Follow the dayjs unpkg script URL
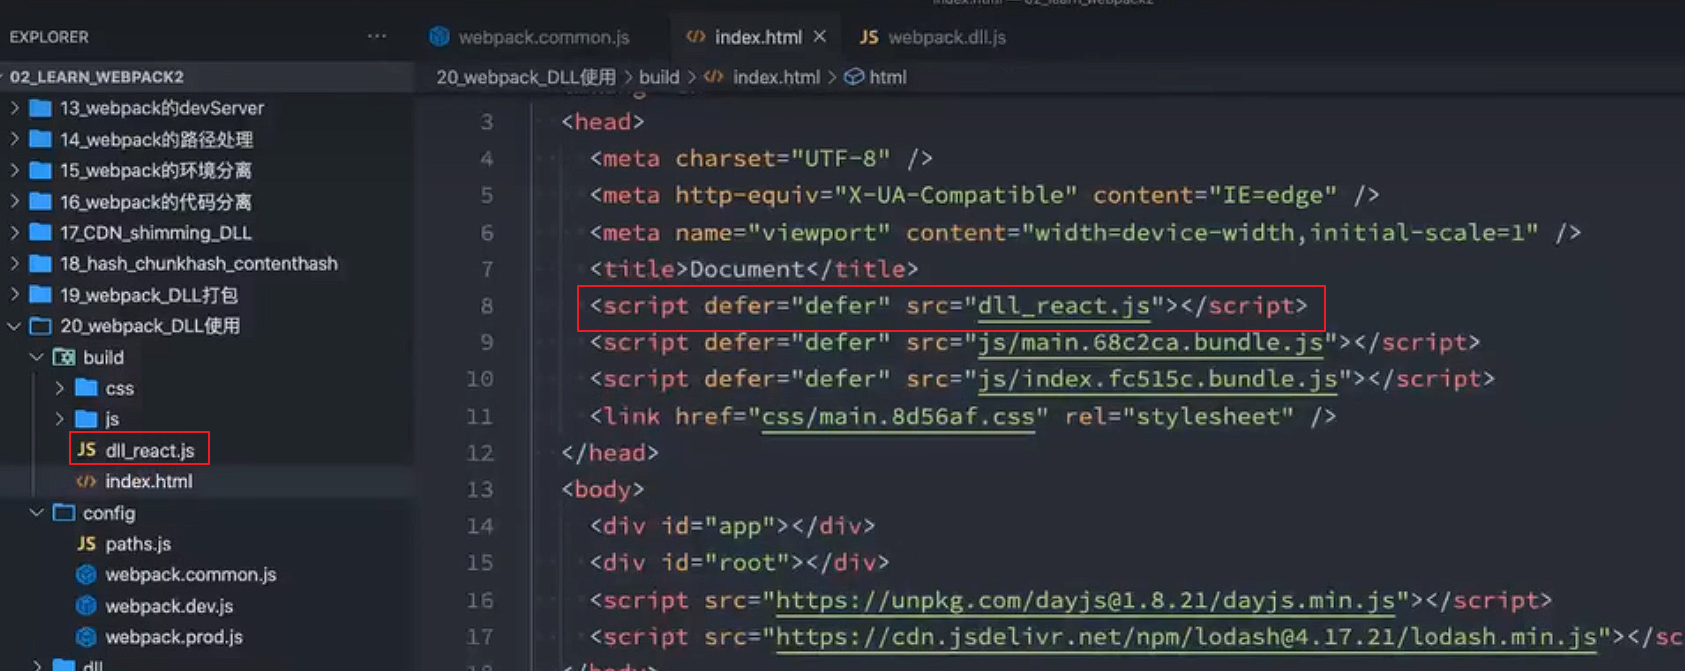Viewport: 1685px width, 671px height. pyautogui.click(x=1085, y=600)
